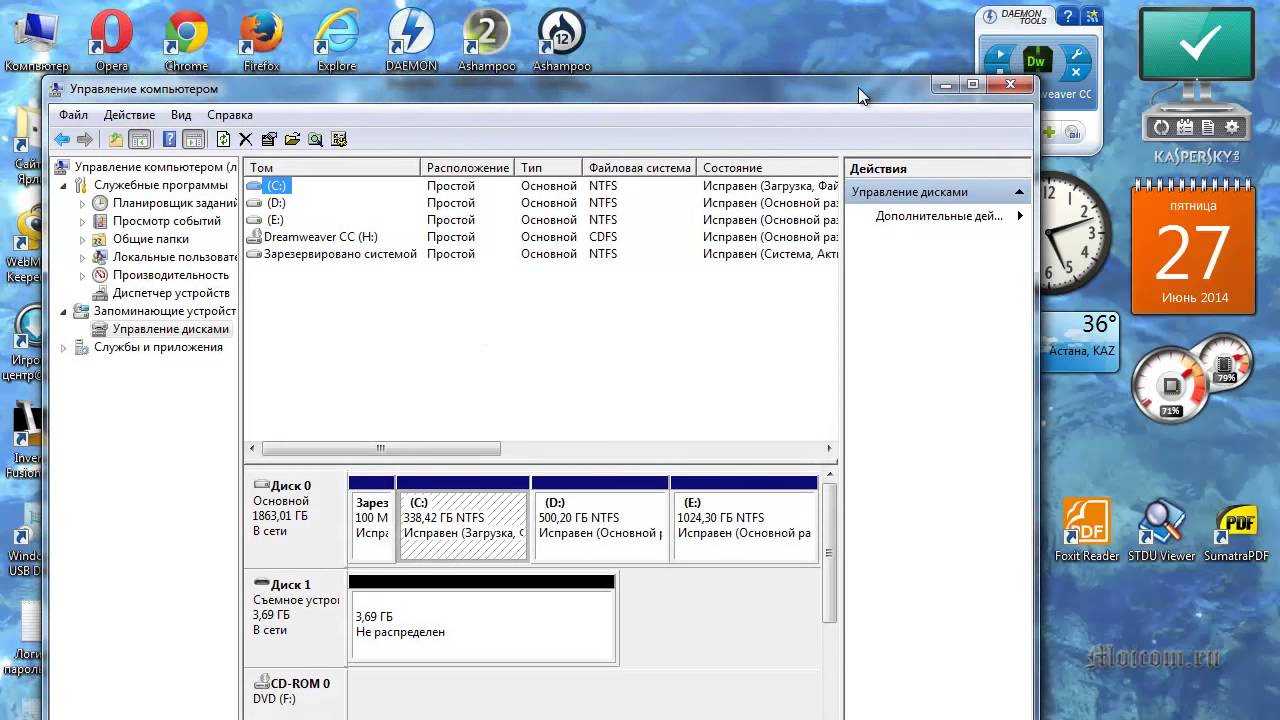This screenshot has width=1280, height=720.
Task: Collapse the Управление дисками actions section
Action: (1019, 192)
